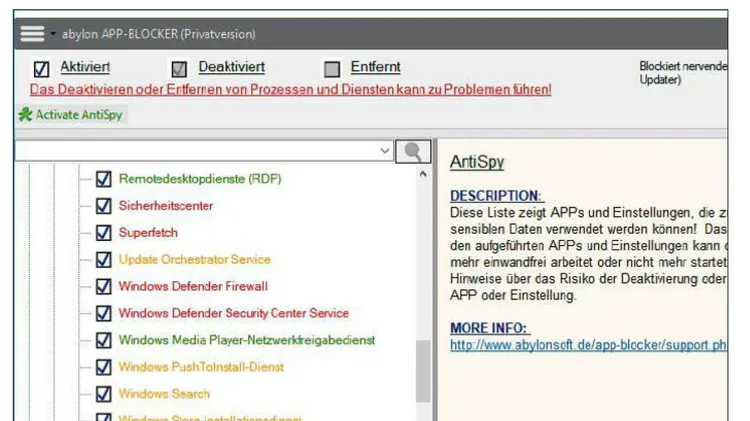750x421 pixels.
Task: Click the list scrollbar up arrow
Action: coord(423,174)
